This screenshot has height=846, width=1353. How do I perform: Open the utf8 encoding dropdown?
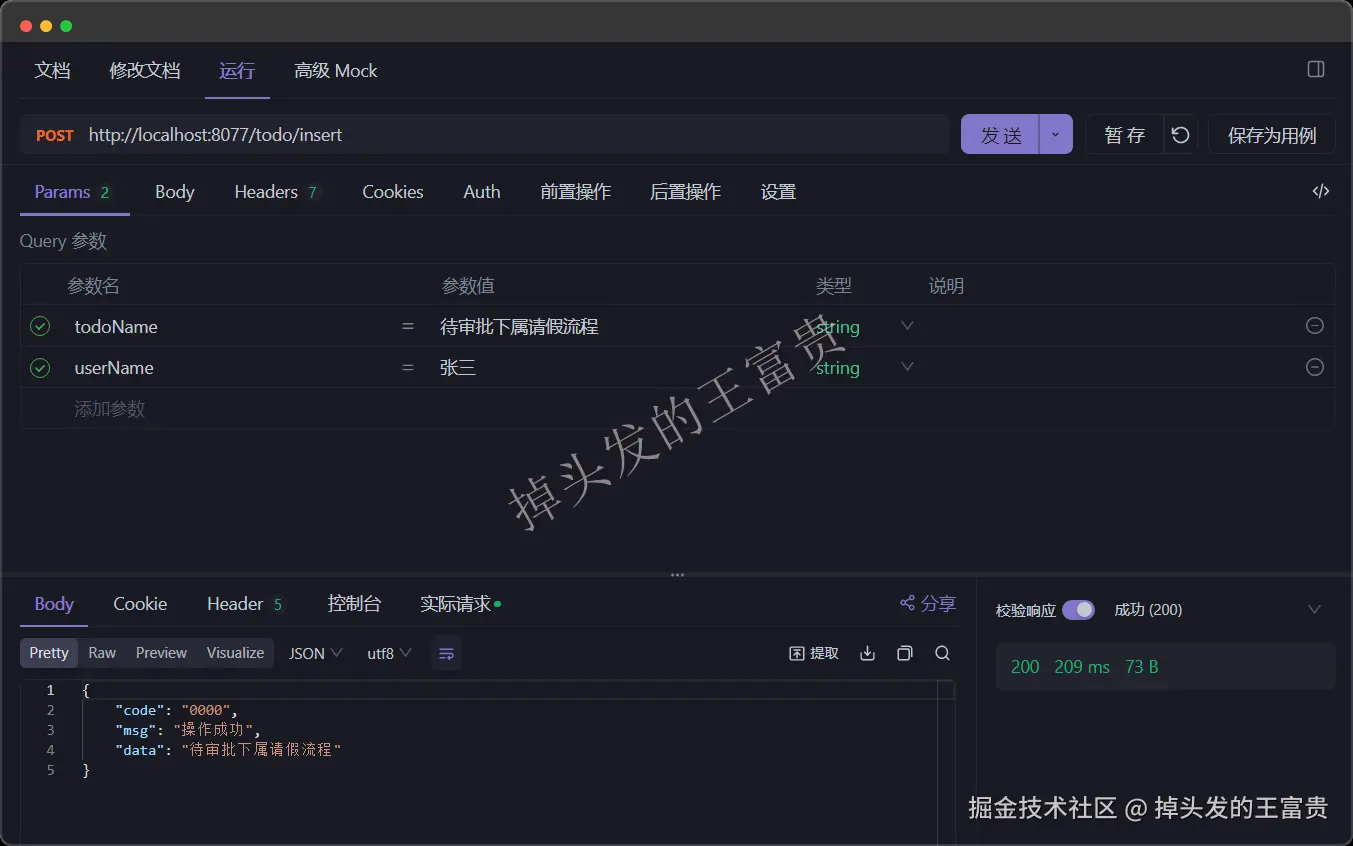(389, 653)
